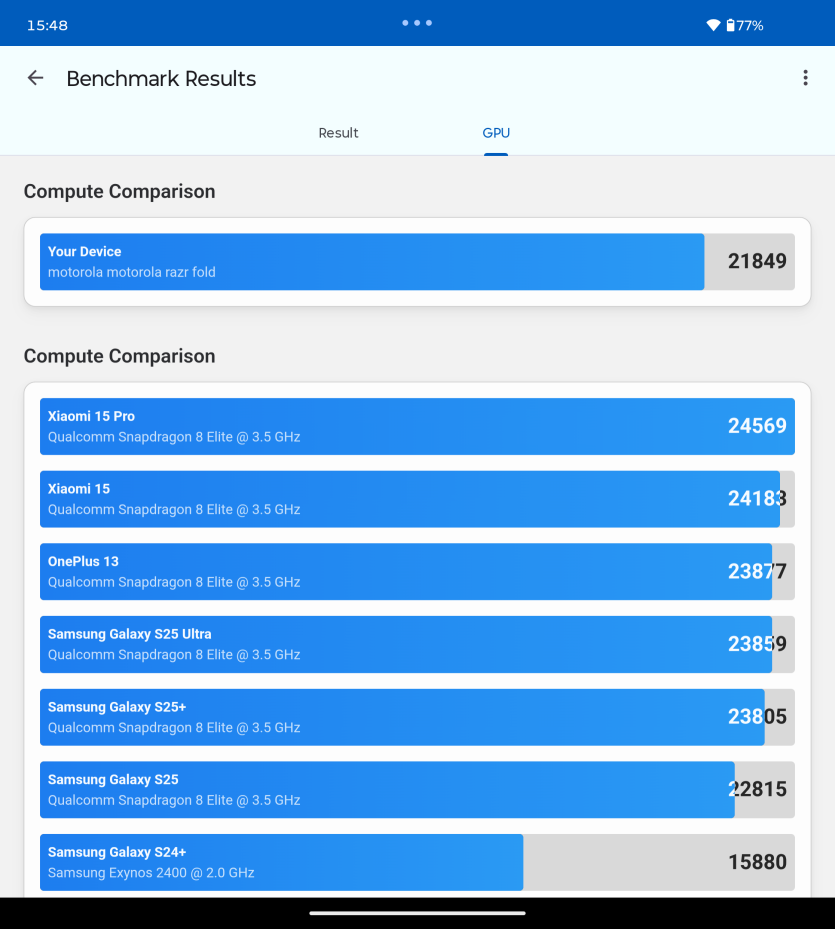
Task: Switch to the Result tab
Action: pyautogui.click(x=338, y=133)
